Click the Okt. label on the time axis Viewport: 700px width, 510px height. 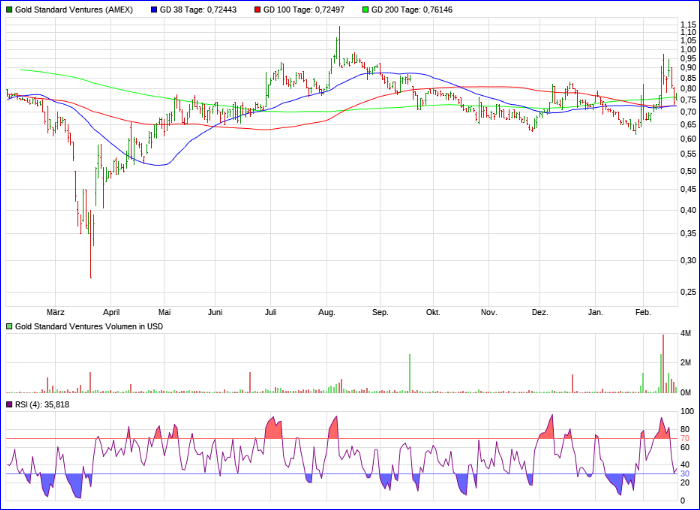[433, 312]
